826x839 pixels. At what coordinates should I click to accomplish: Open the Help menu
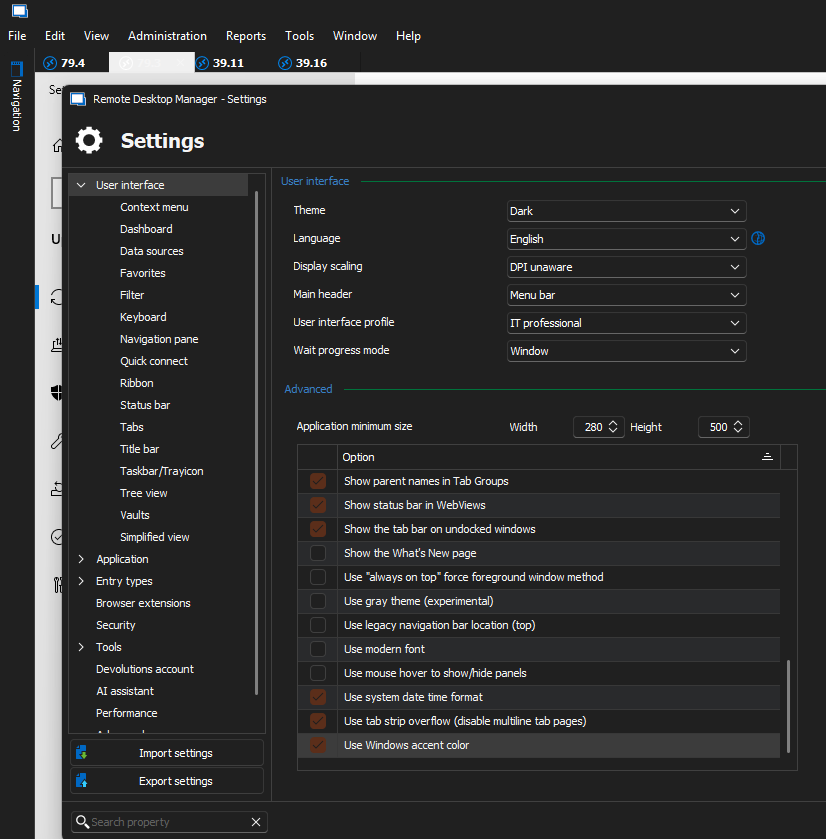click(408, 36)
